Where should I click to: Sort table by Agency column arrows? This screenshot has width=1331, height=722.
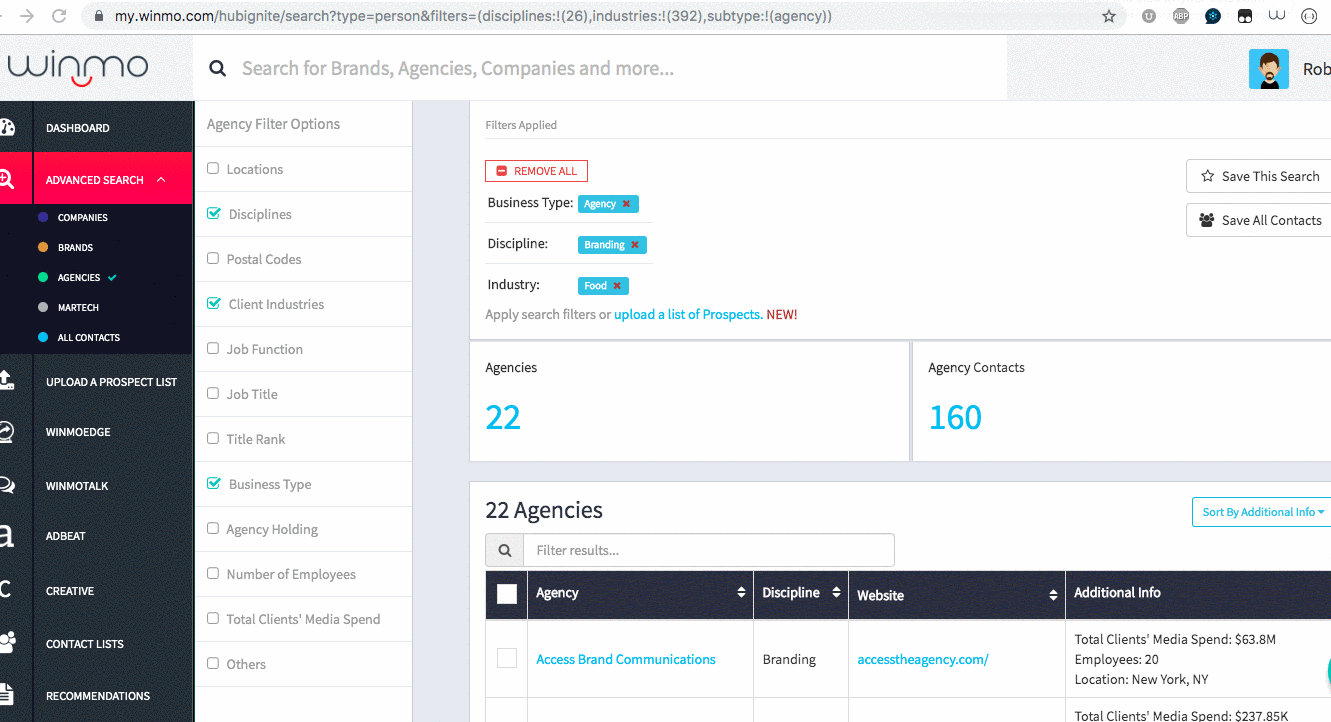click(741, 593)
